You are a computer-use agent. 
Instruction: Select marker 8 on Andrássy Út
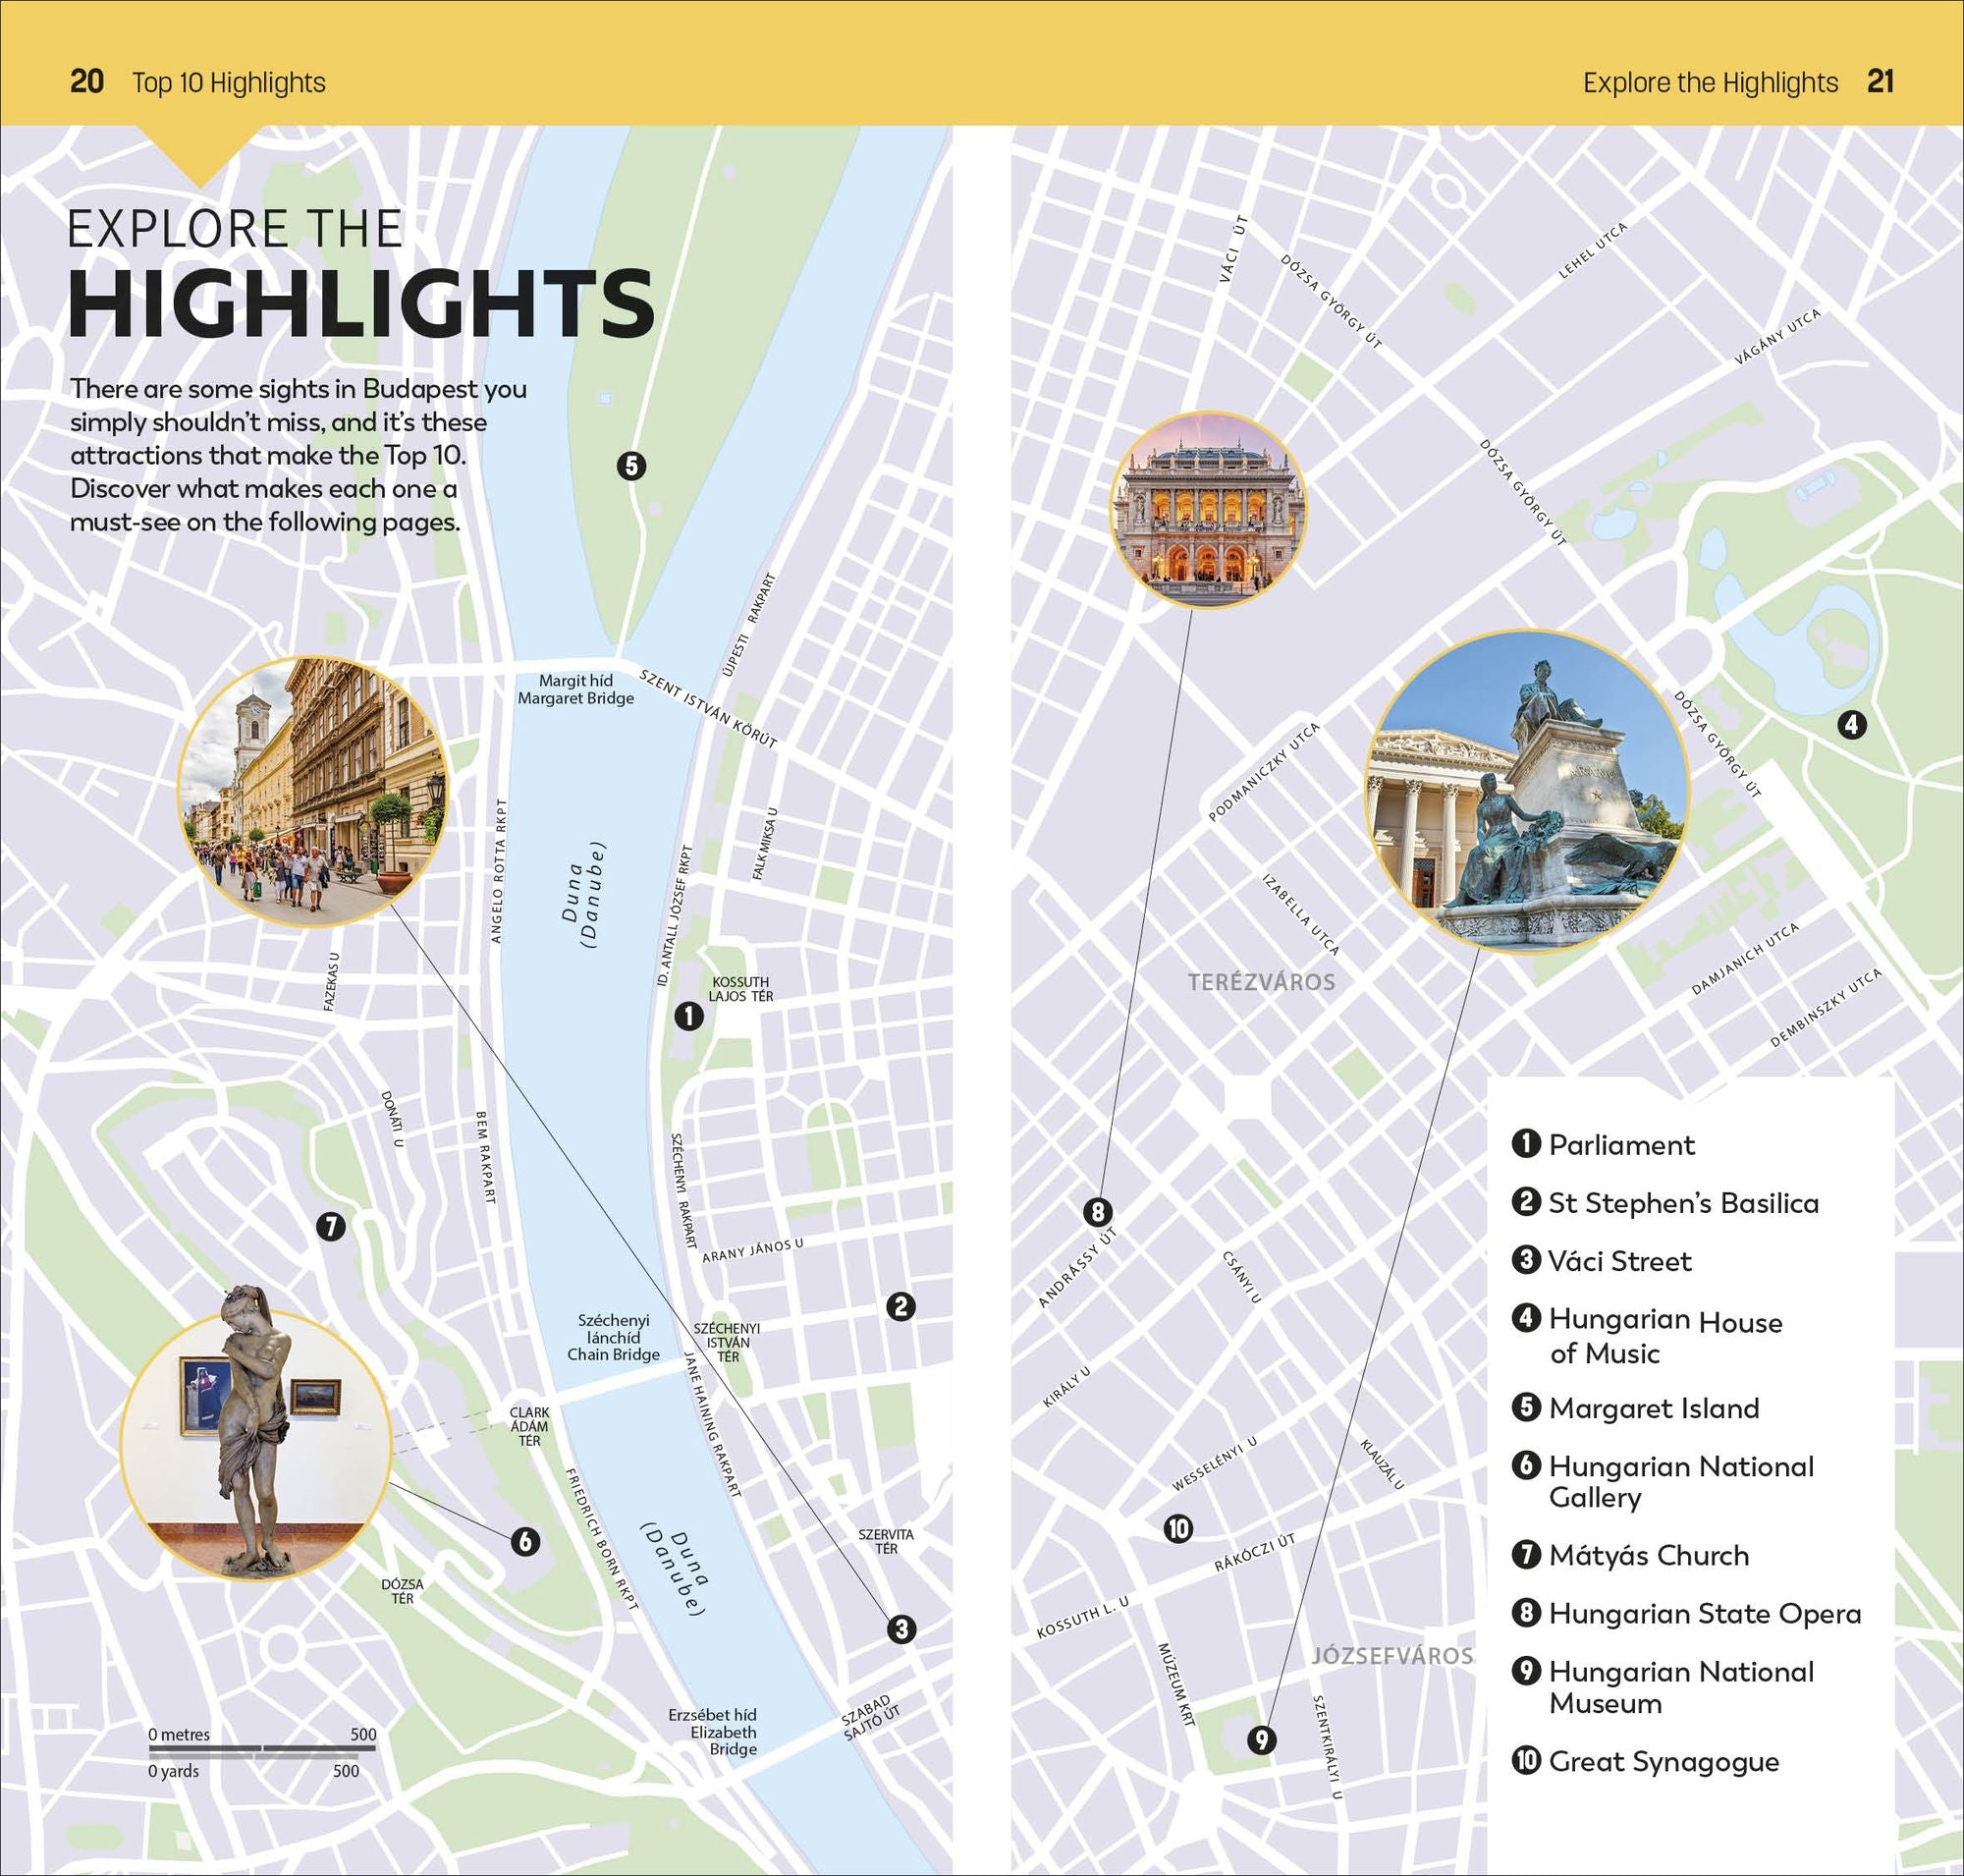click(x=1098, y=1213)
